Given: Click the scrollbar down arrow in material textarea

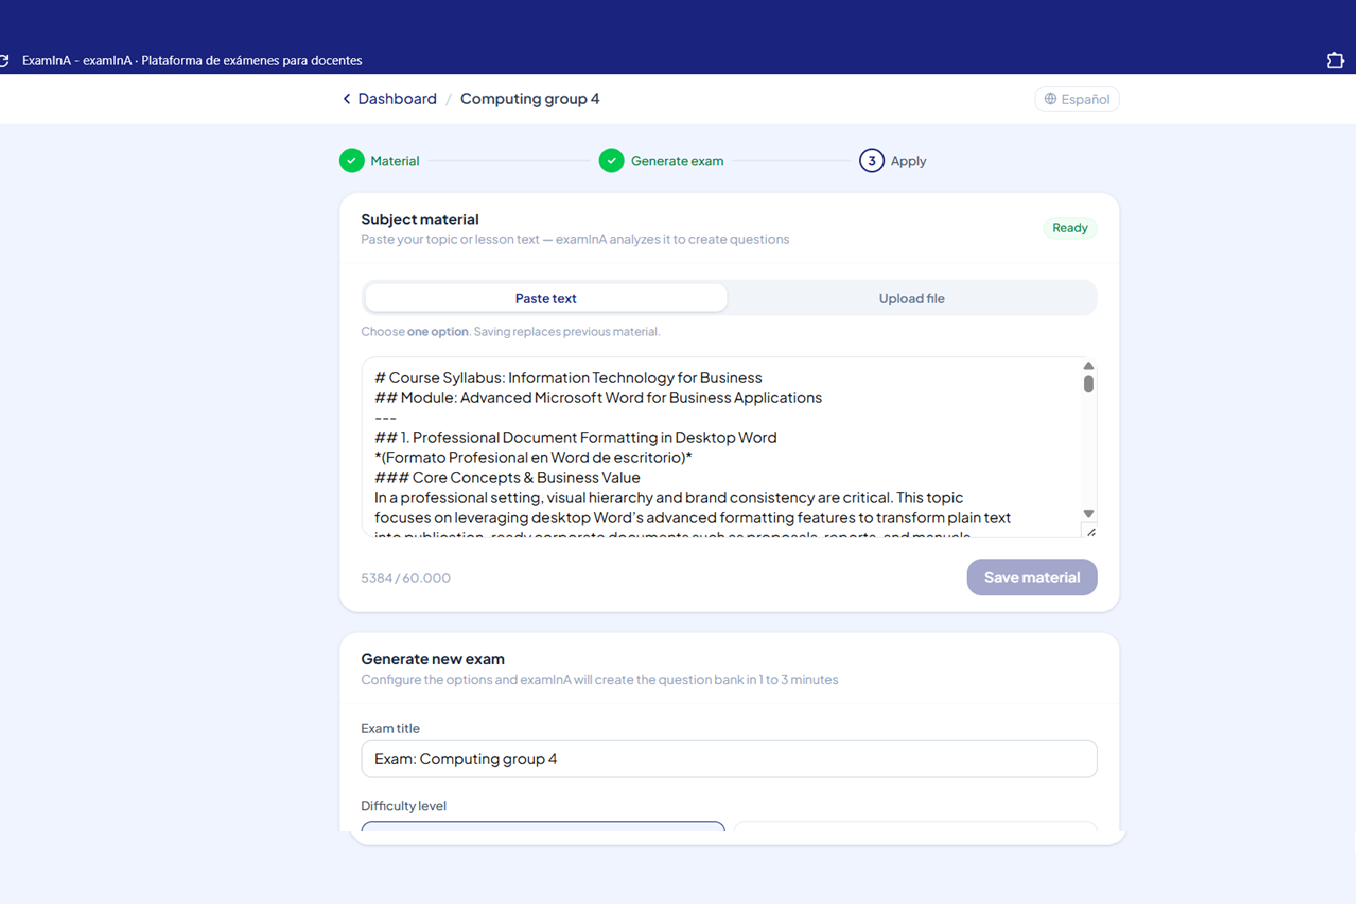Looking at the screenshot, I should (x=1088, y=514).
